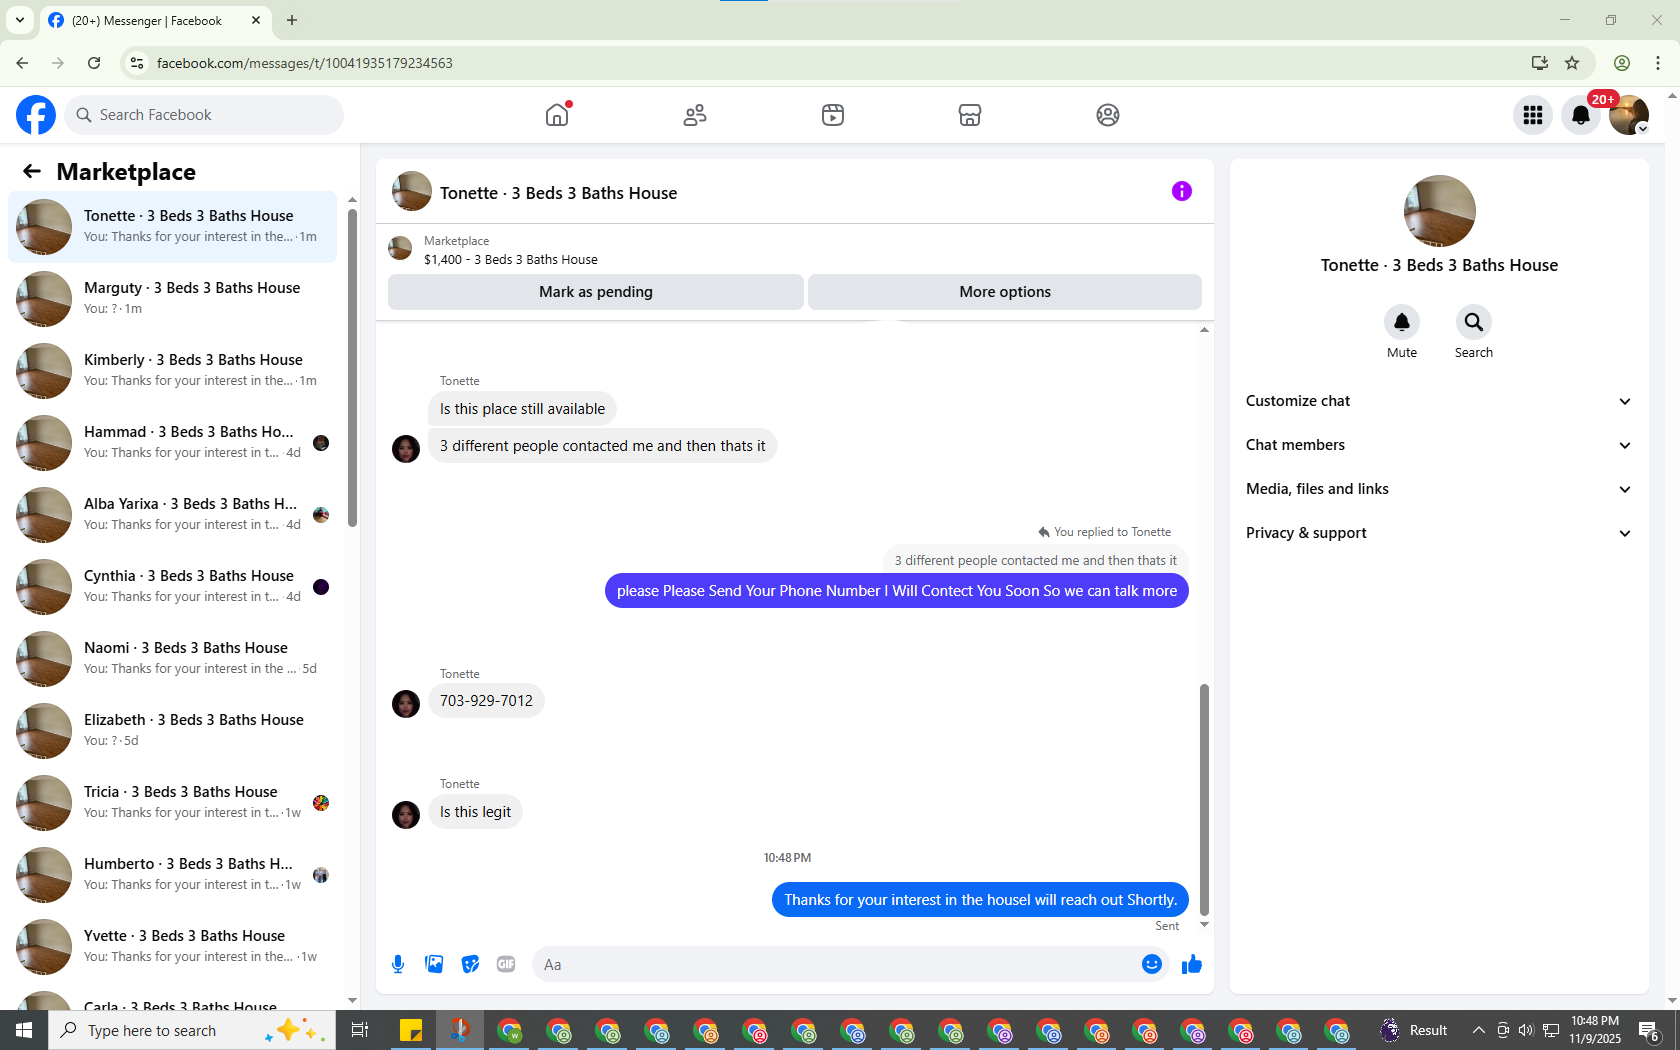
Task: Record a voice clip with the microphone
Action: coord(398,964)
